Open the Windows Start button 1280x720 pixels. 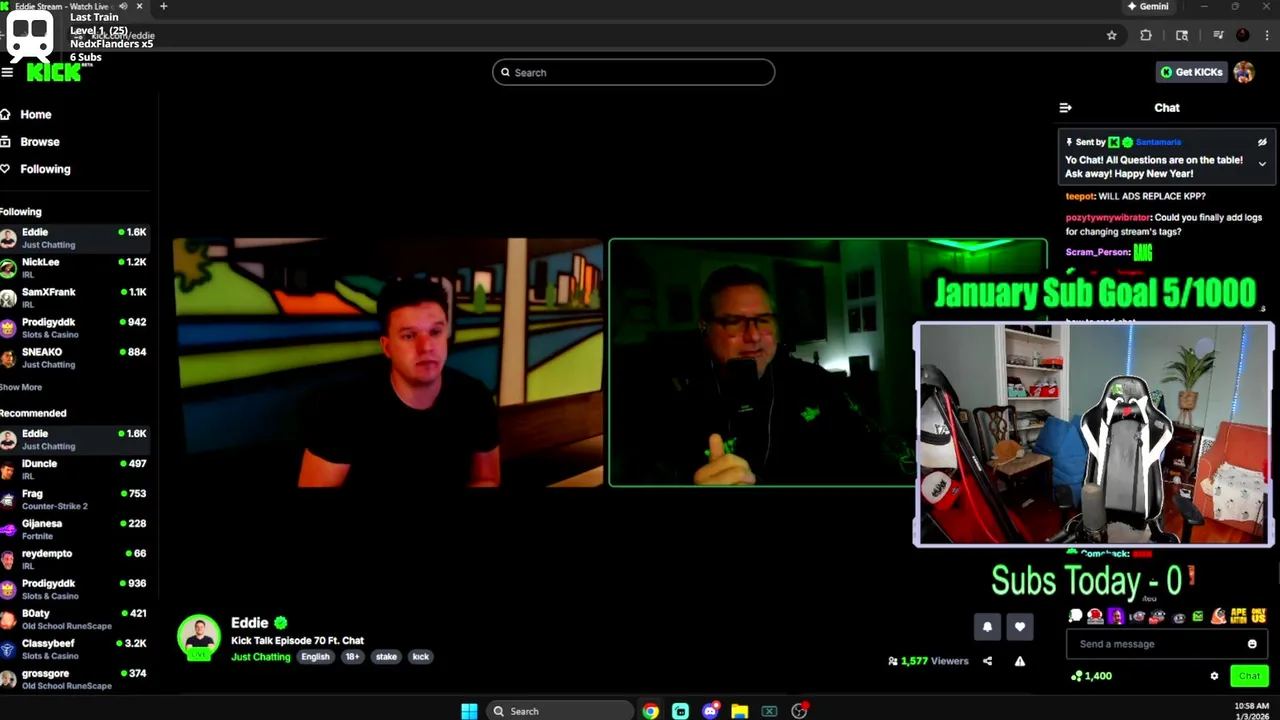pos(469,711)
